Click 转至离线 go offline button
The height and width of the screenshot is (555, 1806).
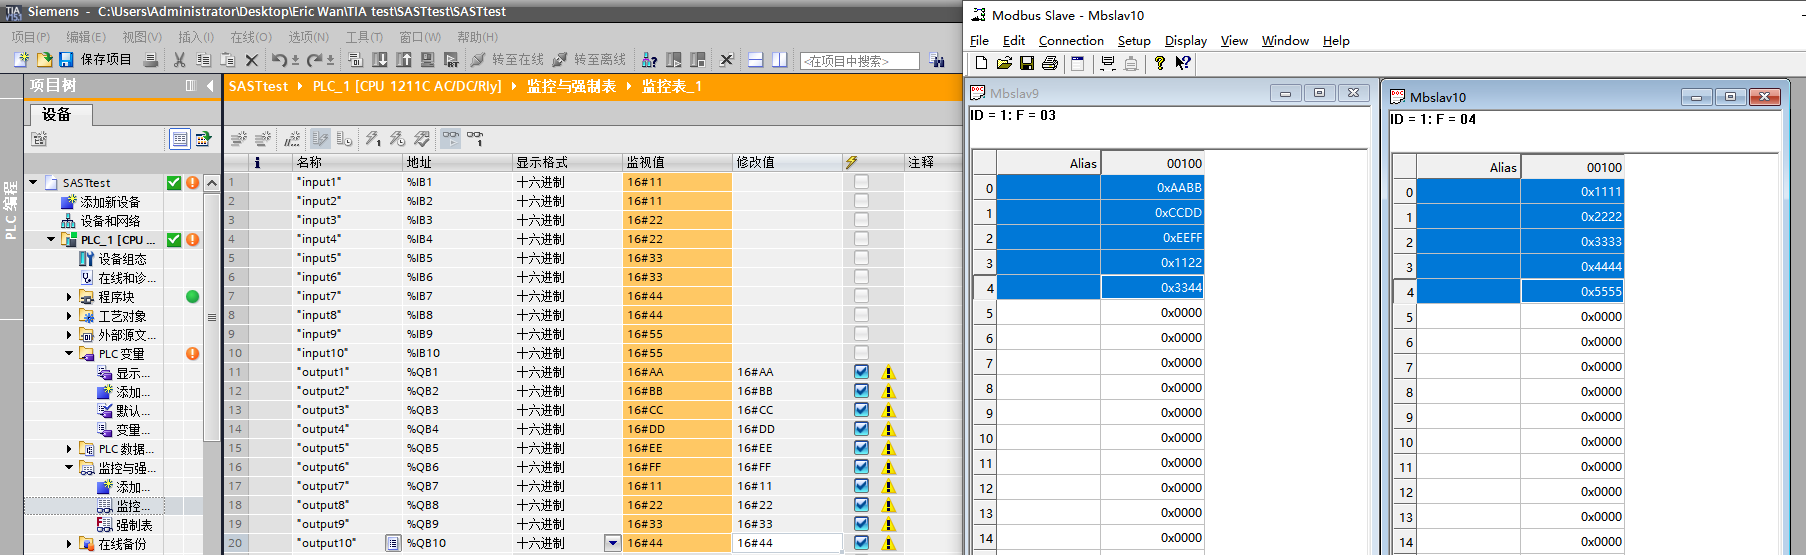click(589, 60)
